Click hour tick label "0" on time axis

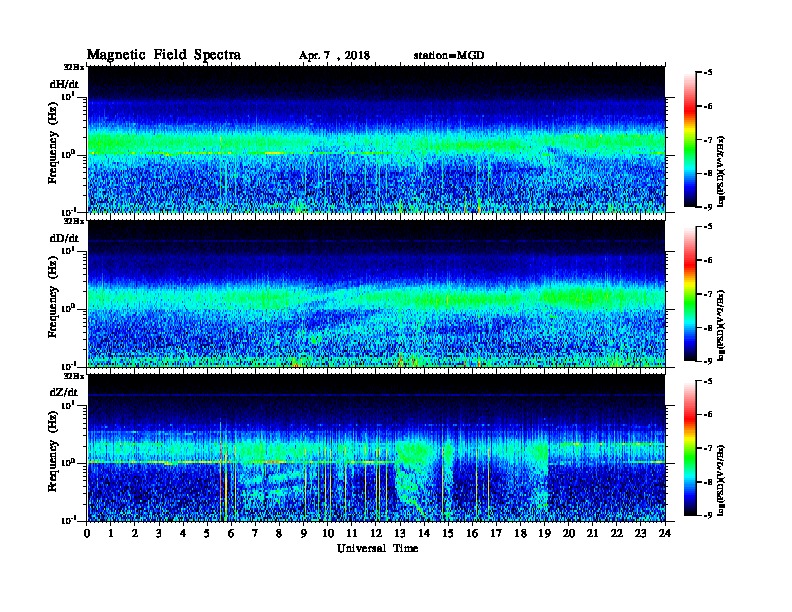[87, 533]
